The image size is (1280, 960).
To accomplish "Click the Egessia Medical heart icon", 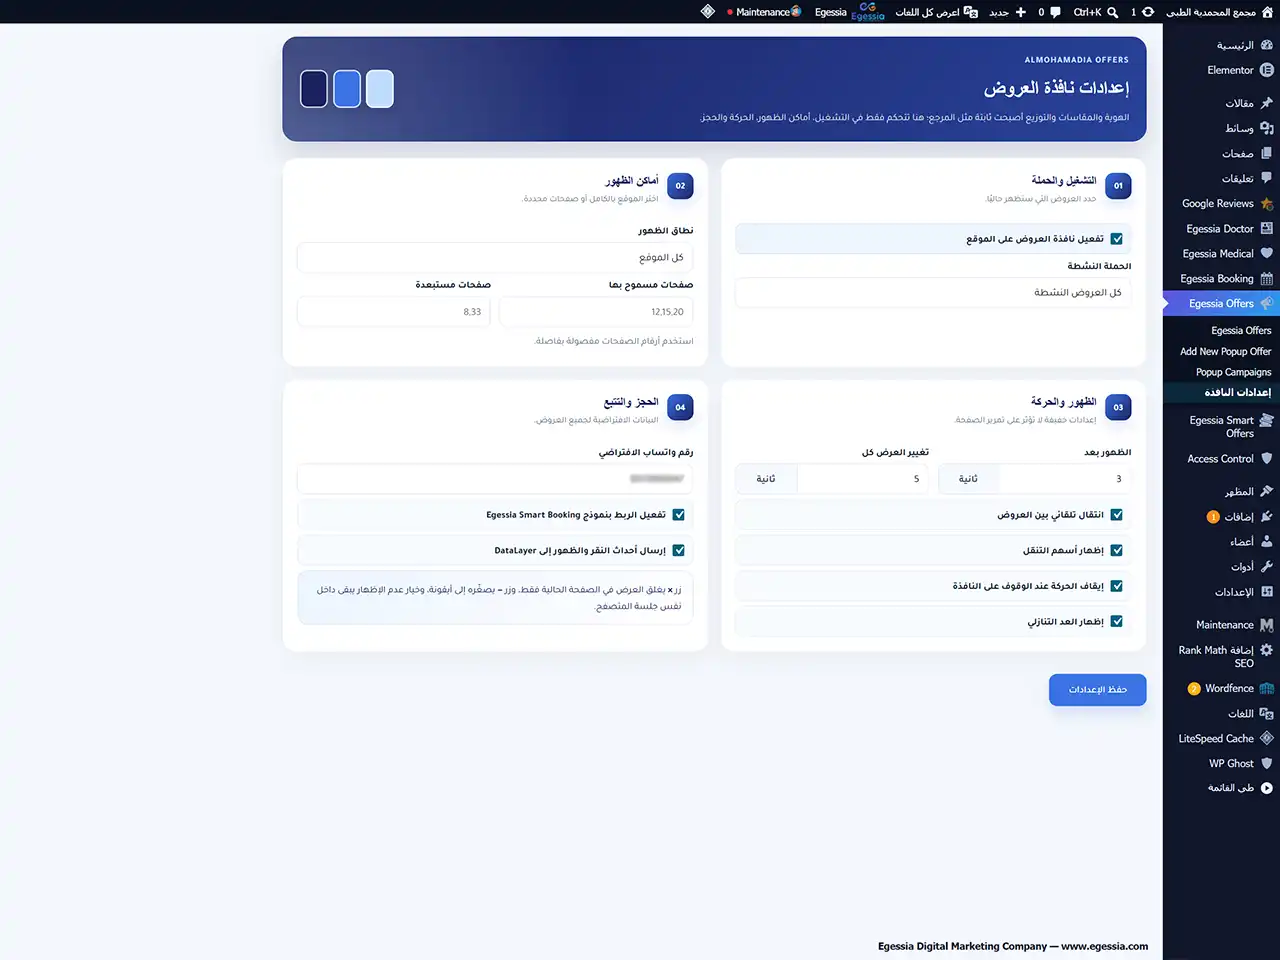I will (1267, 253).
